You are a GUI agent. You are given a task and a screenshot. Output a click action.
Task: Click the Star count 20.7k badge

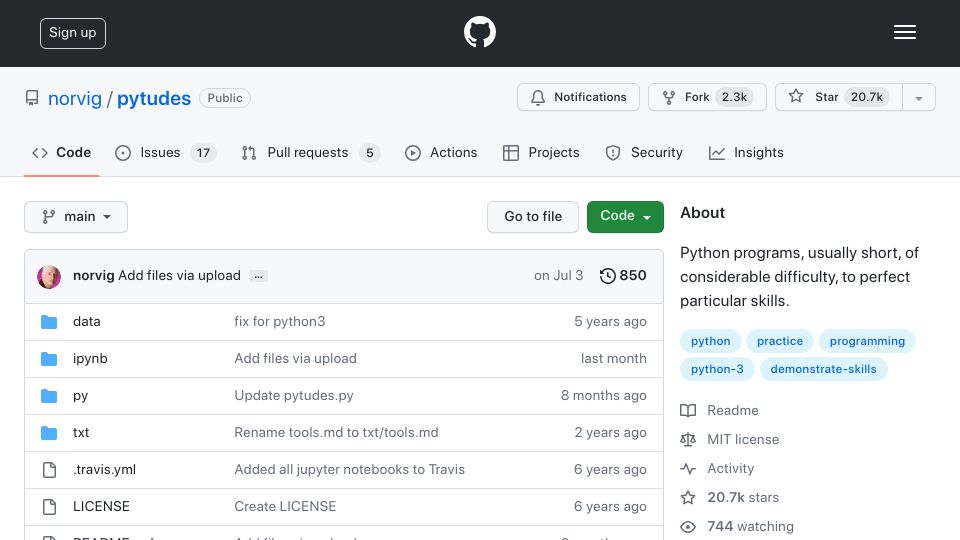coord(866,97)
